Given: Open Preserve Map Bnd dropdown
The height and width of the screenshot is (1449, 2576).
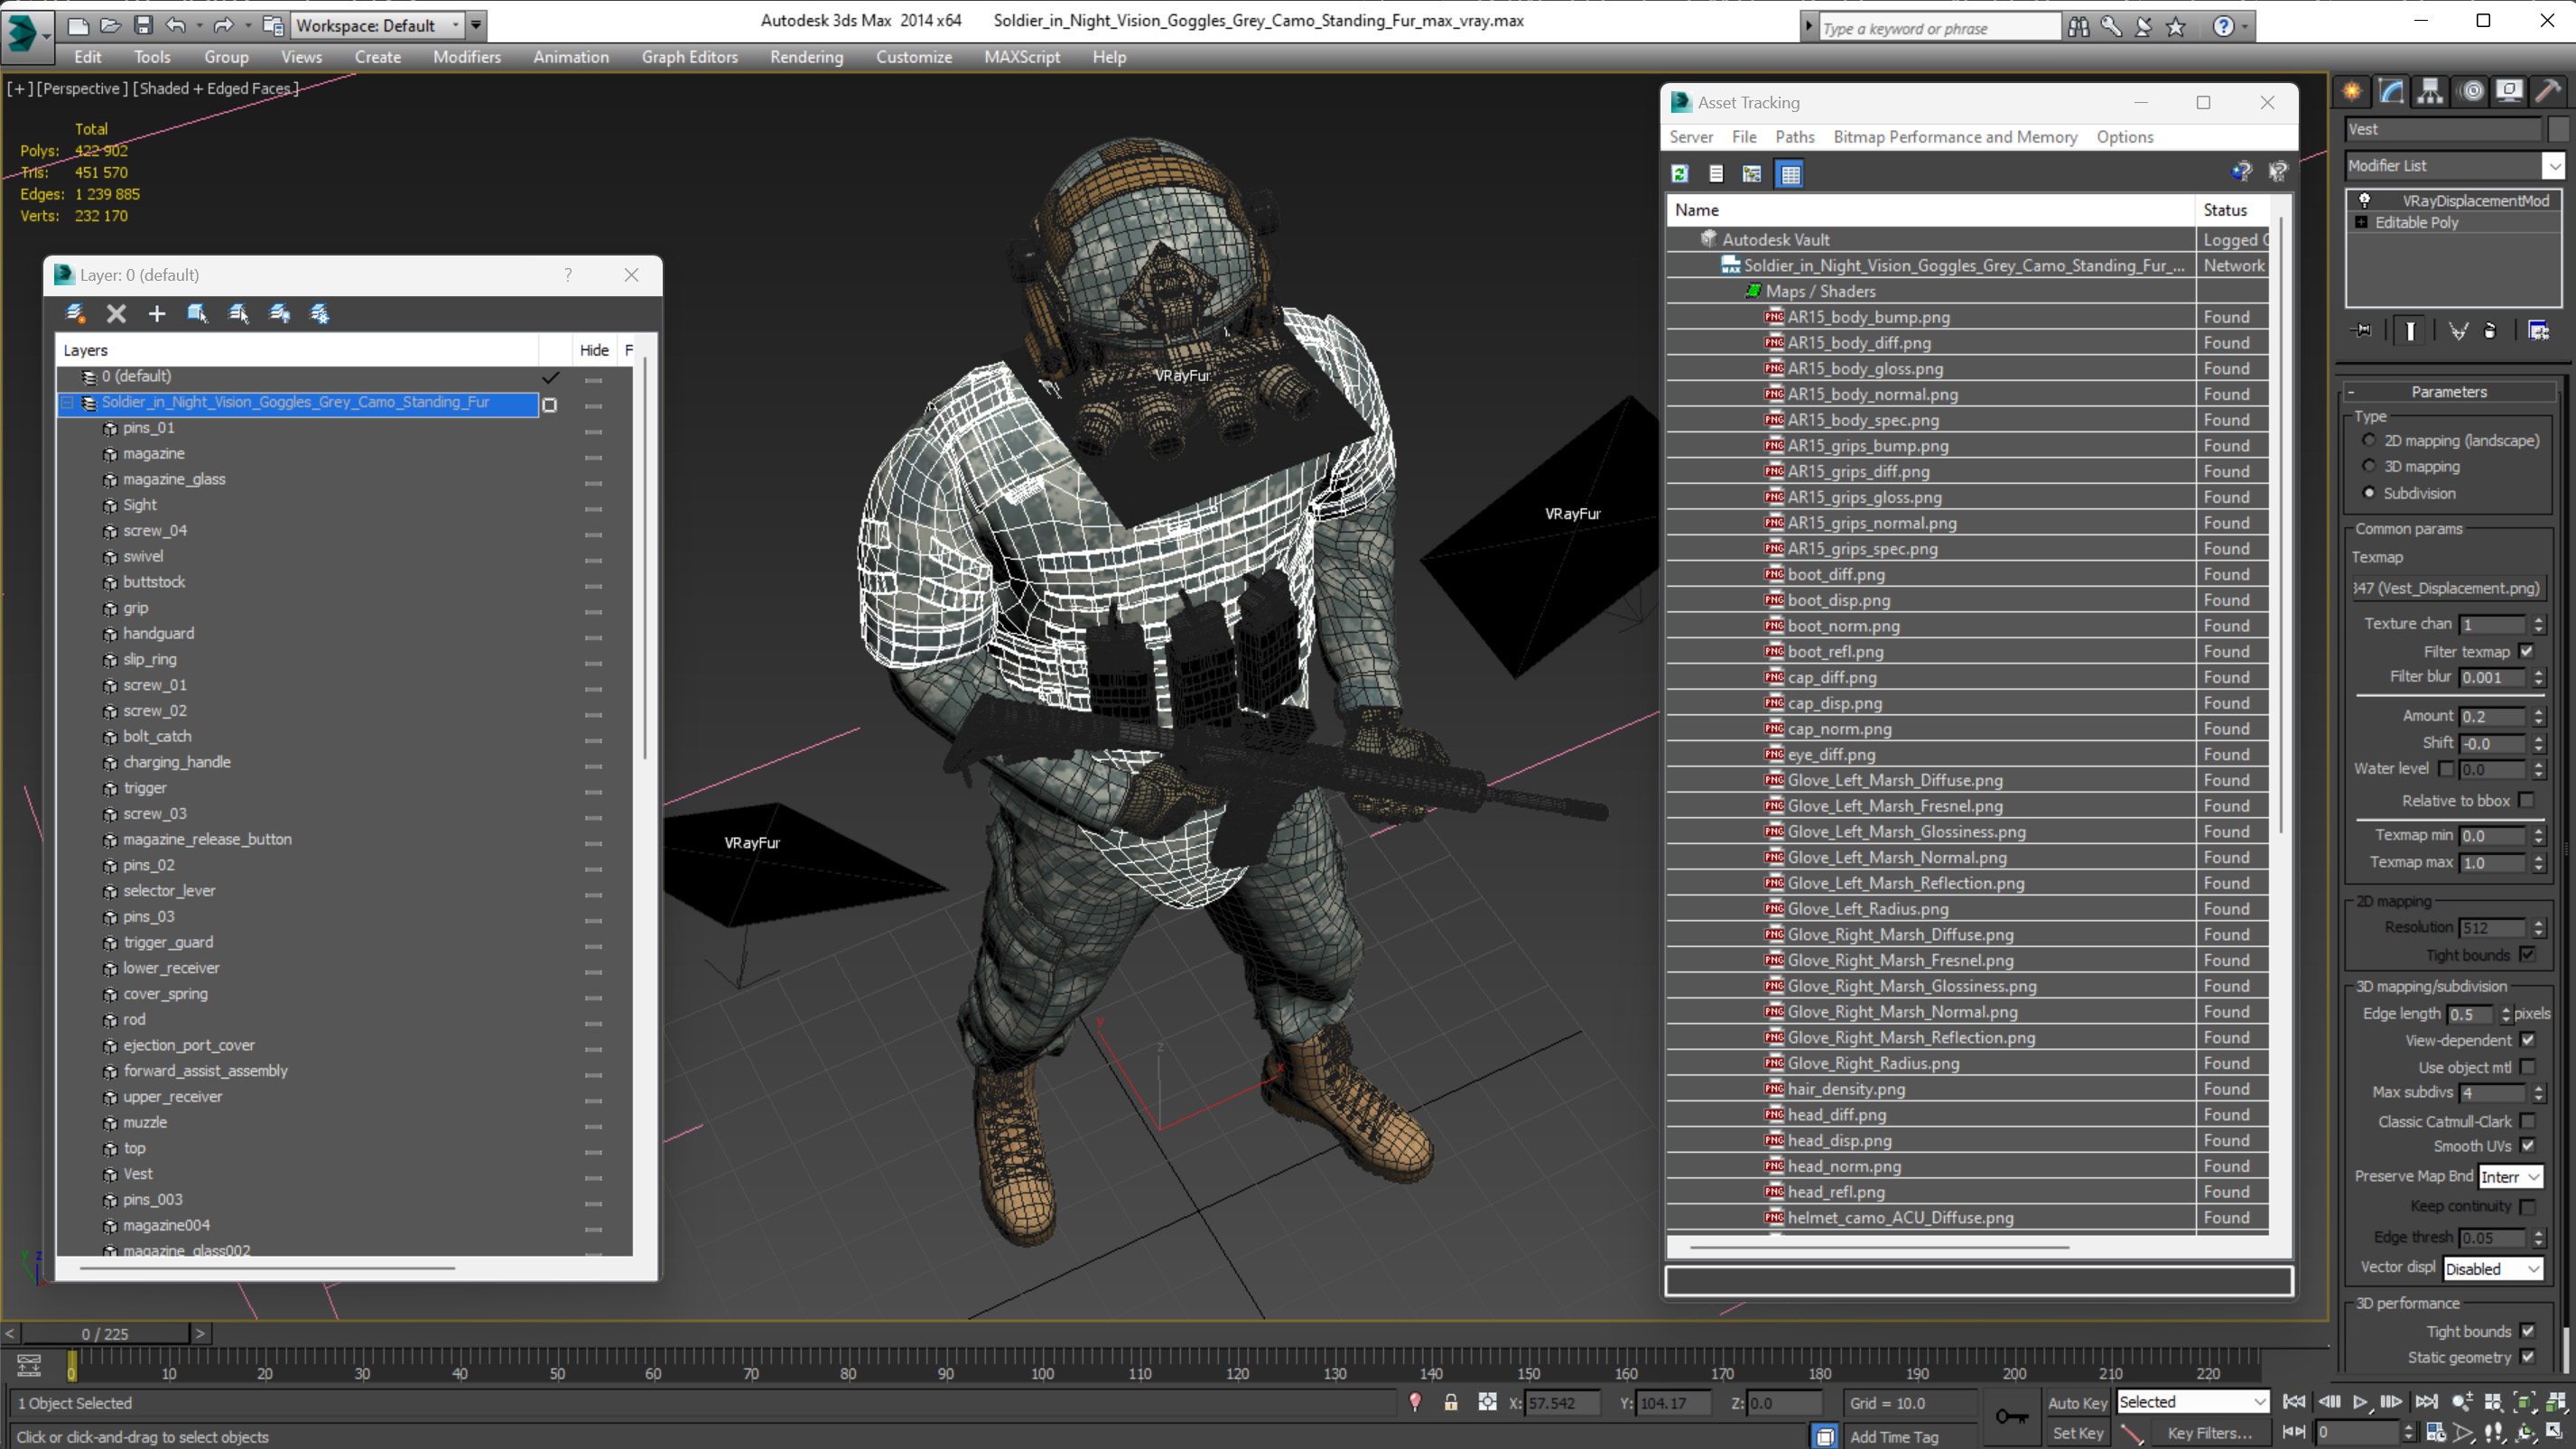Looking at the screenshot, I should [2510, 1177].
